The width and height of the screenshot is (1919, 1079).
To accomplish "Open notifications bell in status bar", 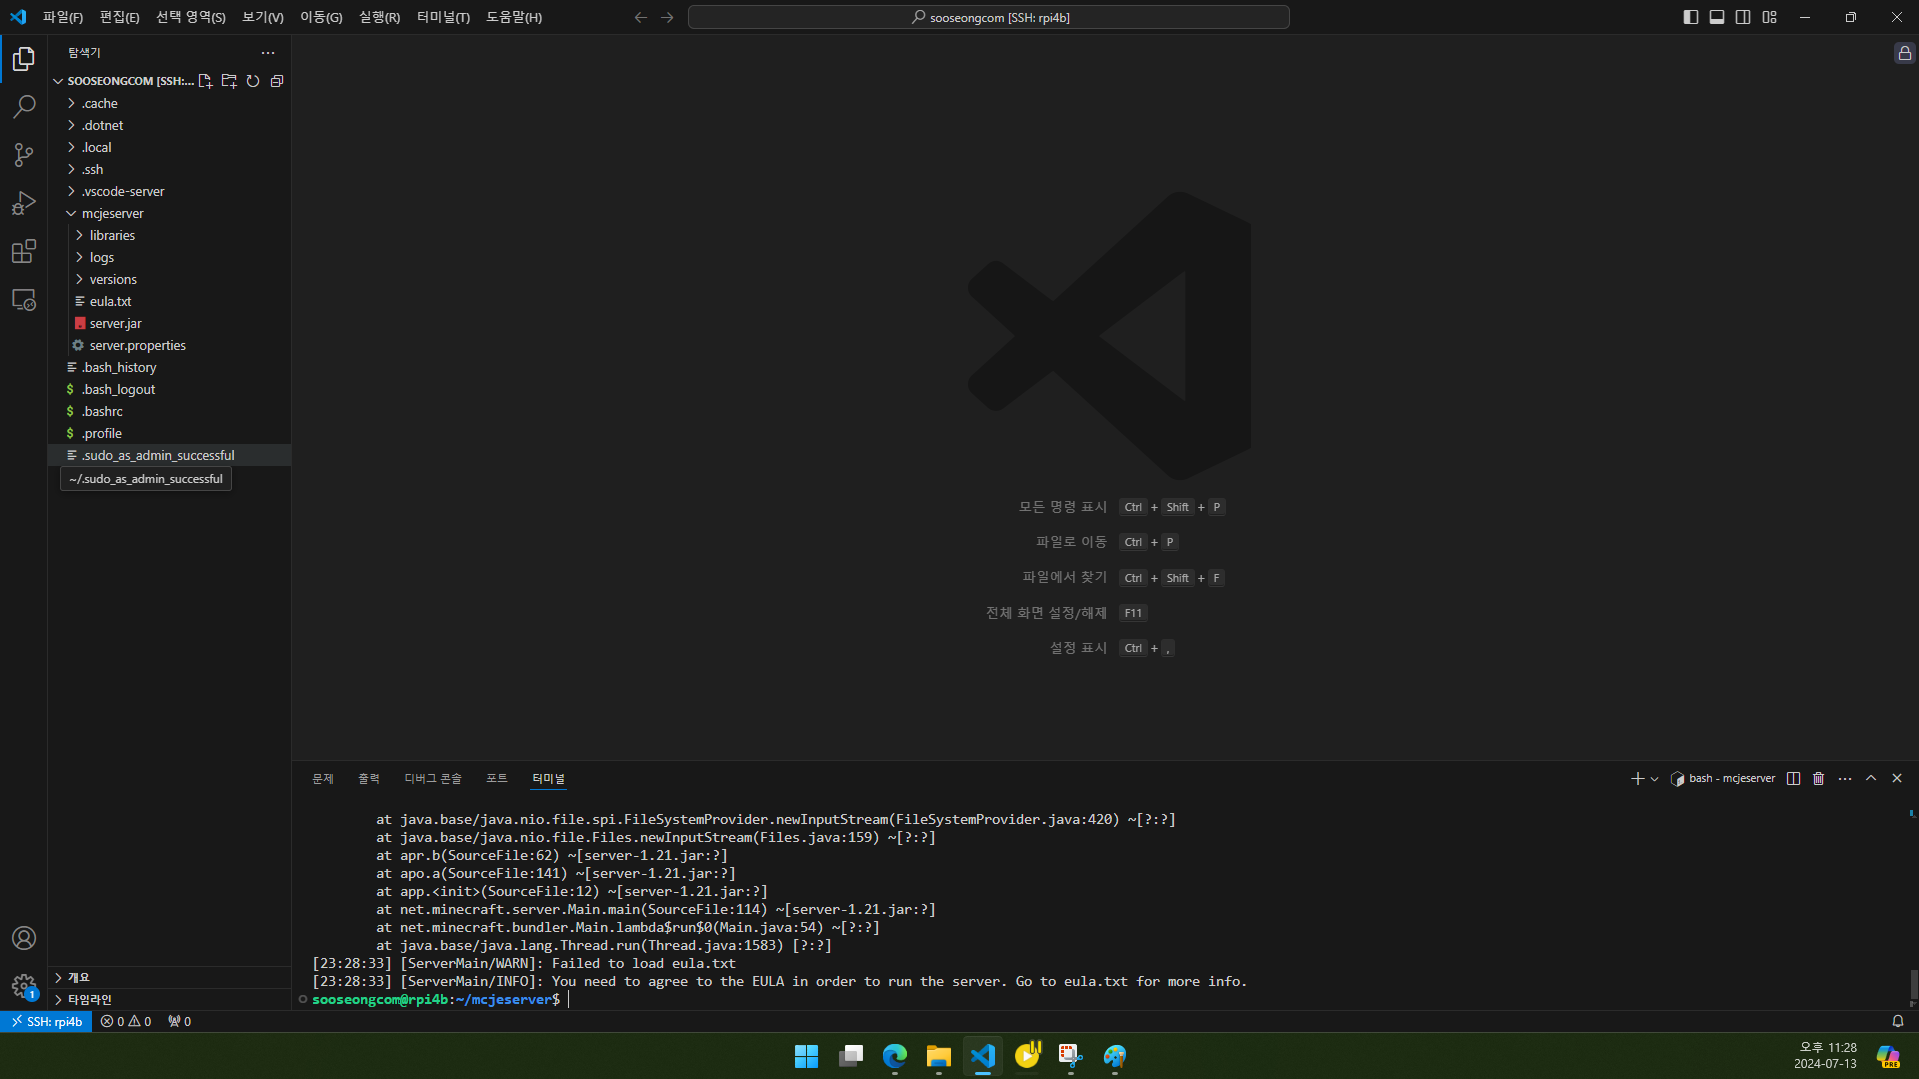I will (1898, 1021).
